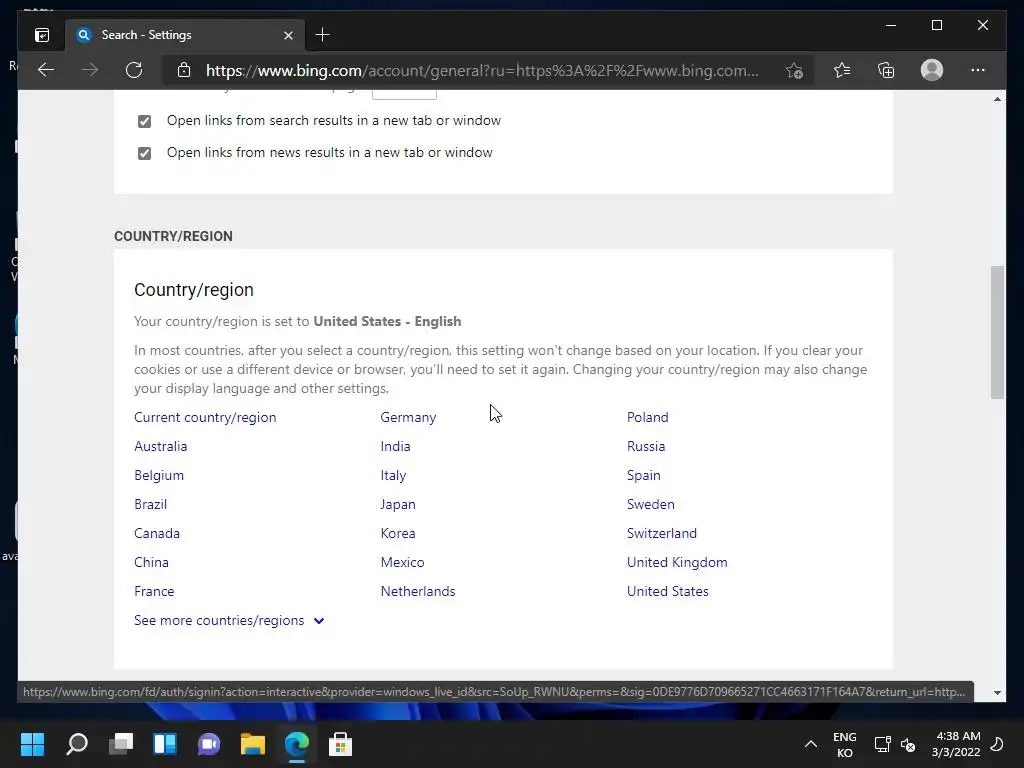Open Edge Settings and more menu
Viewport: 1024px width, 768px height.
tap(978, 70)
